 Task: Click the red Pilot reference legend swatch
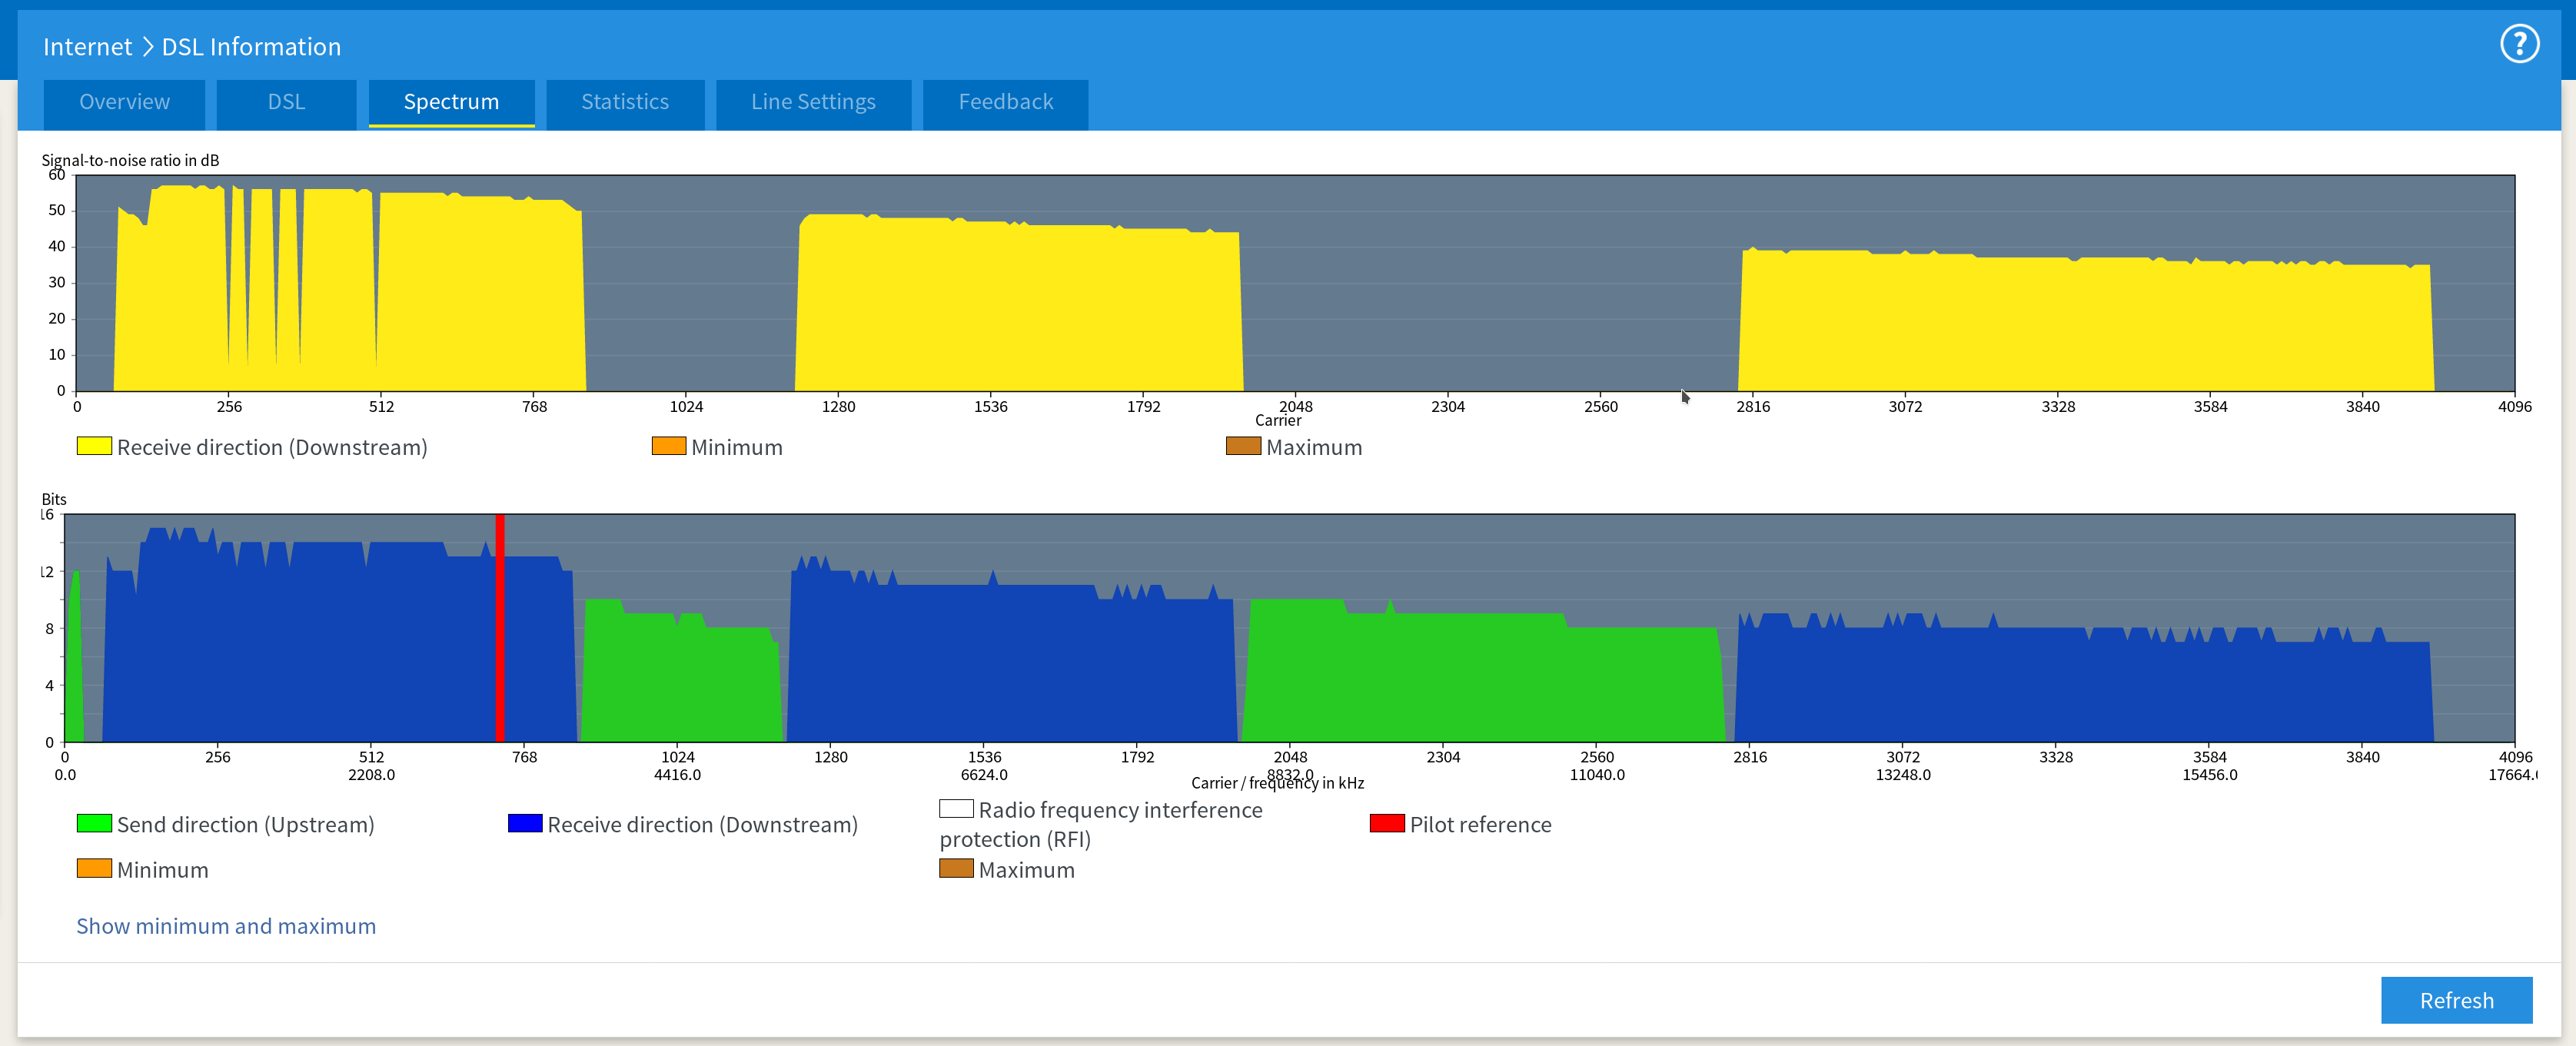1387,823
